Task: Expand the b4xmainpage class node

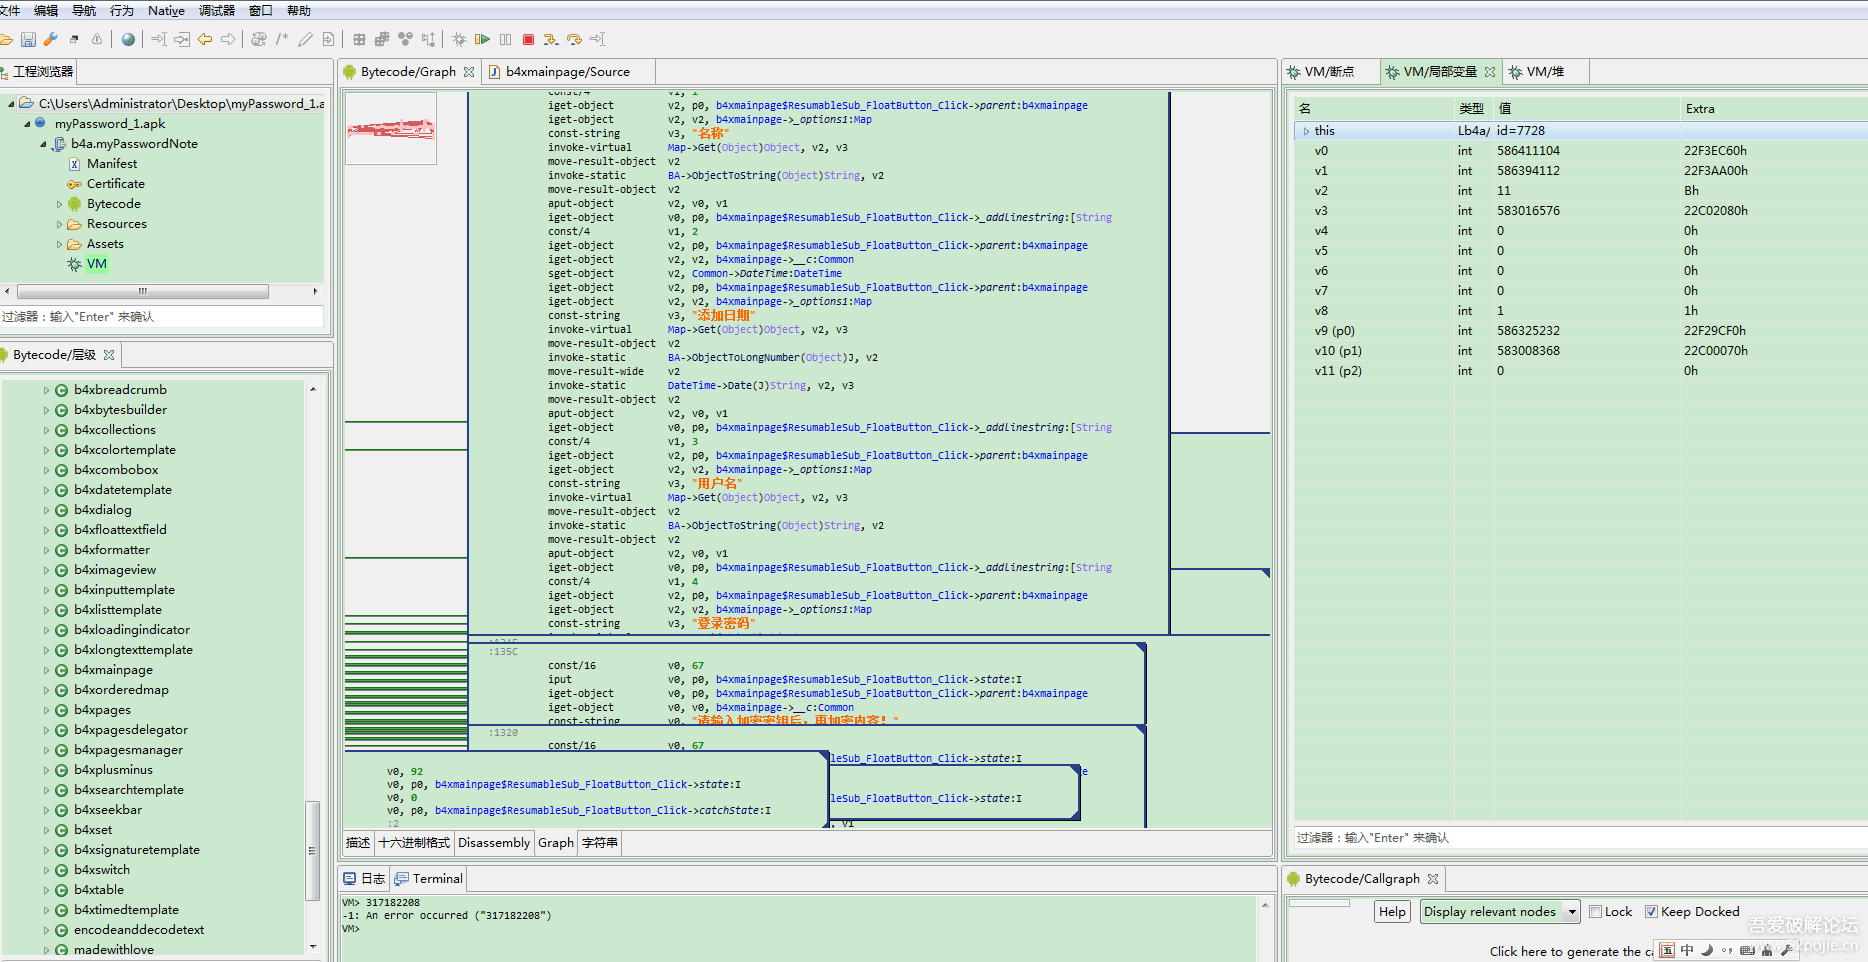Action: click(46, 670)
